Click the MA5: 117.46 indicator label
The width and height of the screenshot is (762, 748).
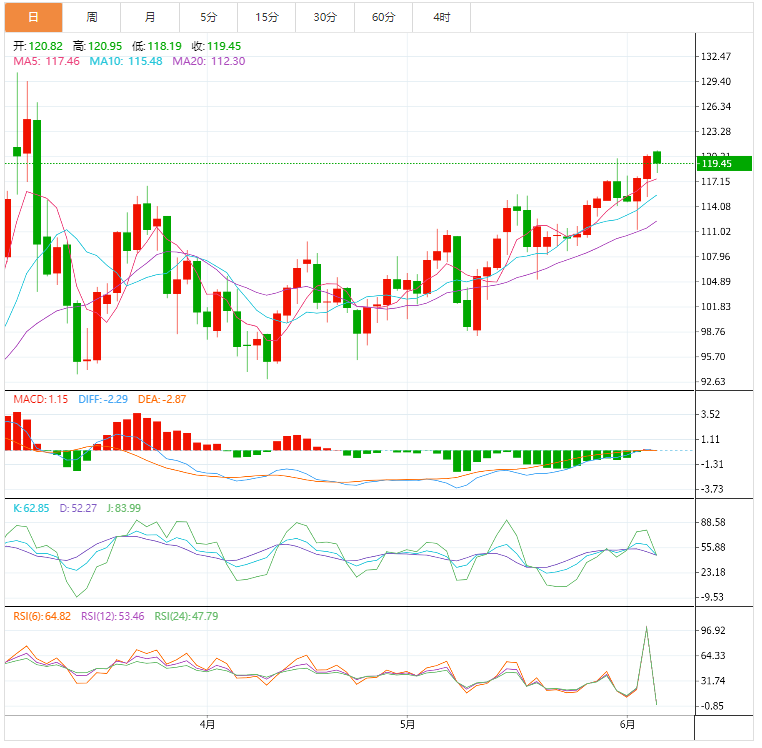[46, 61]
